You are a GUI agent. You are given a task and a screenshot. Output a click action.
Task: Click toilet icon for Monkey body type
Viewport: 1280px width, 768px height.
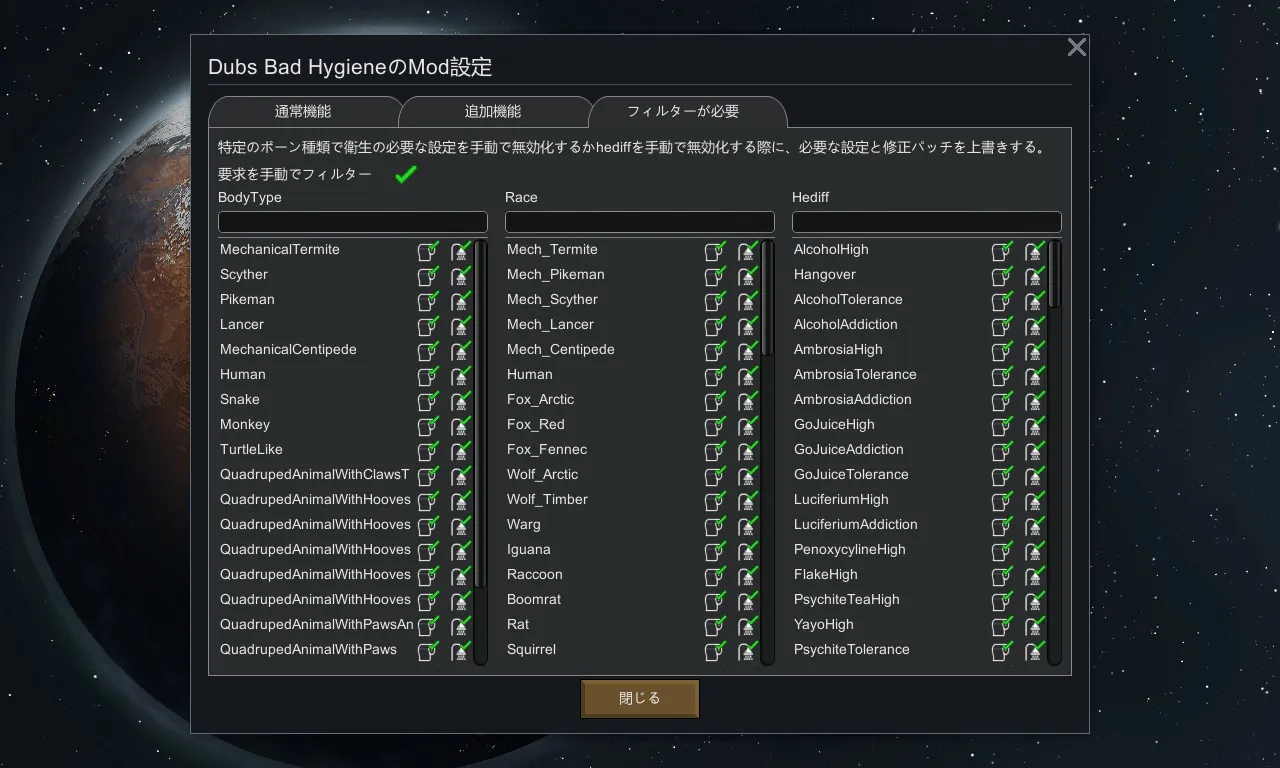click(x=428, y=426)
